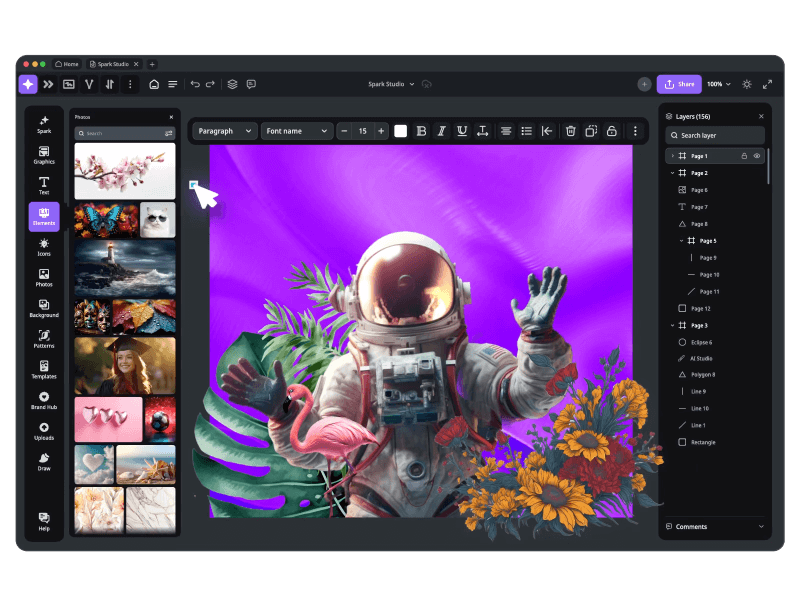Viewport: 800px width, 600px height.
Task: Open the Elements panel
Action: pos(44,217)
